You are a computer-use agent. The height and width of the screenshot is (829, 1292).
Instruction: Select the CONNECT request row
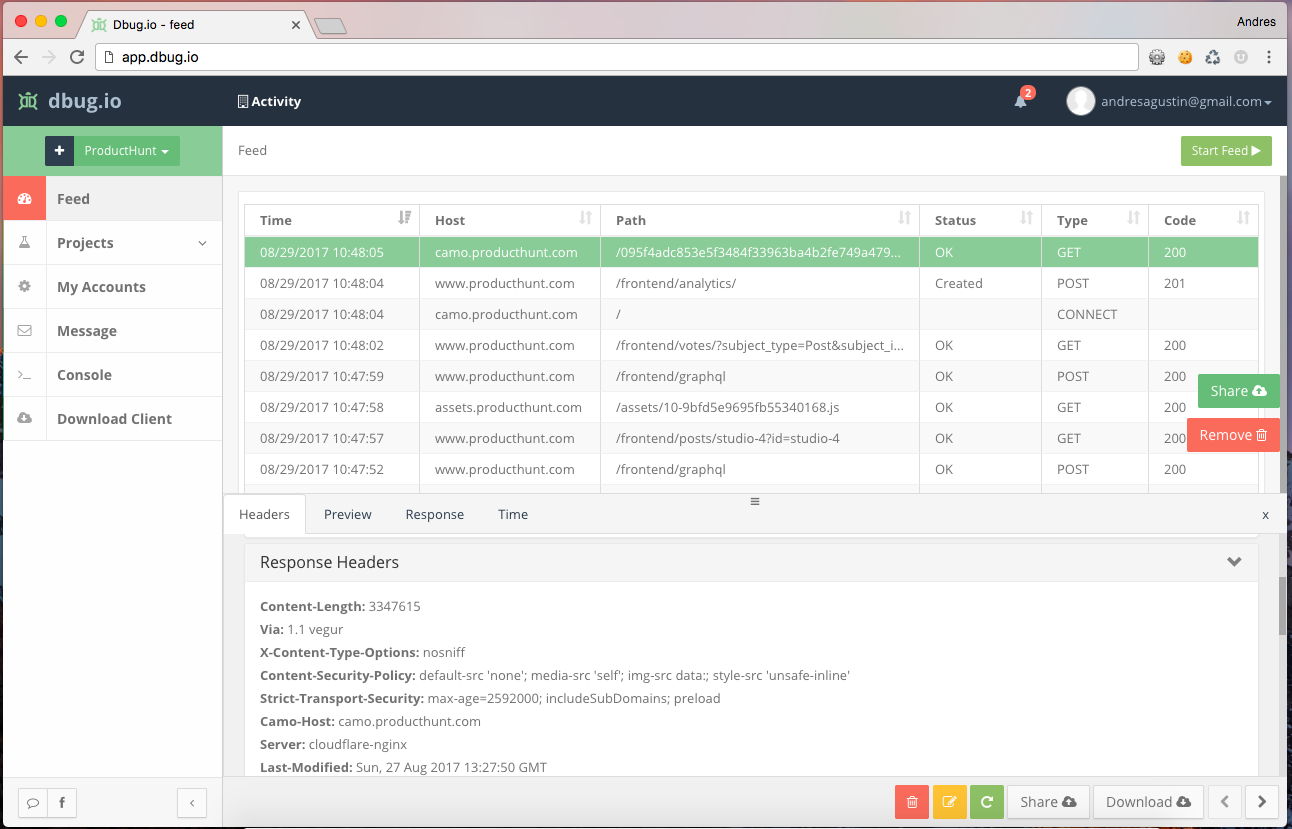(x=751, y=314)
